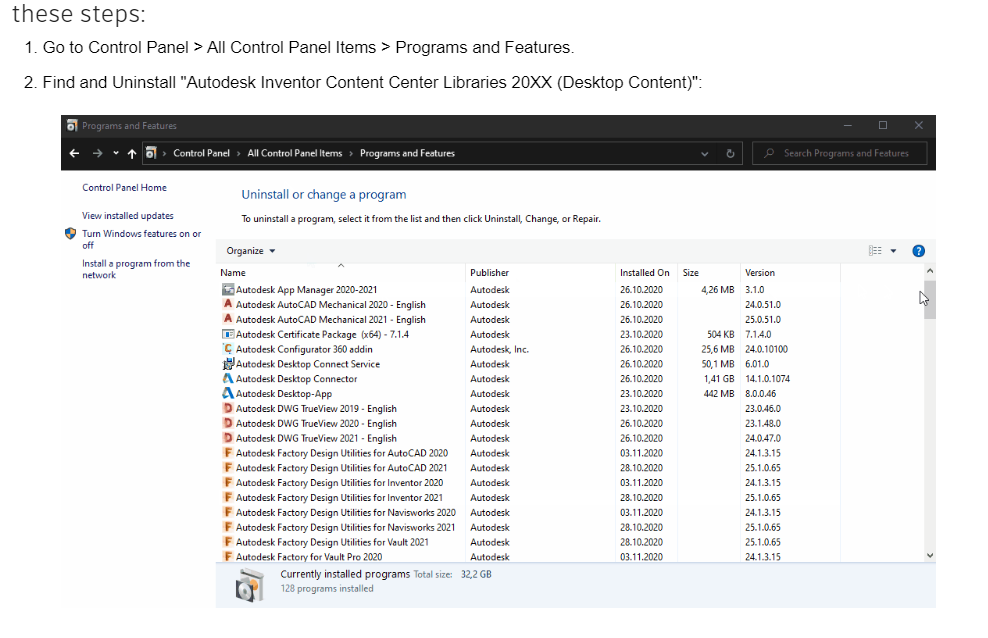
Task: Click the Autodesk Desktop-App icon
Action: [228, 394]
